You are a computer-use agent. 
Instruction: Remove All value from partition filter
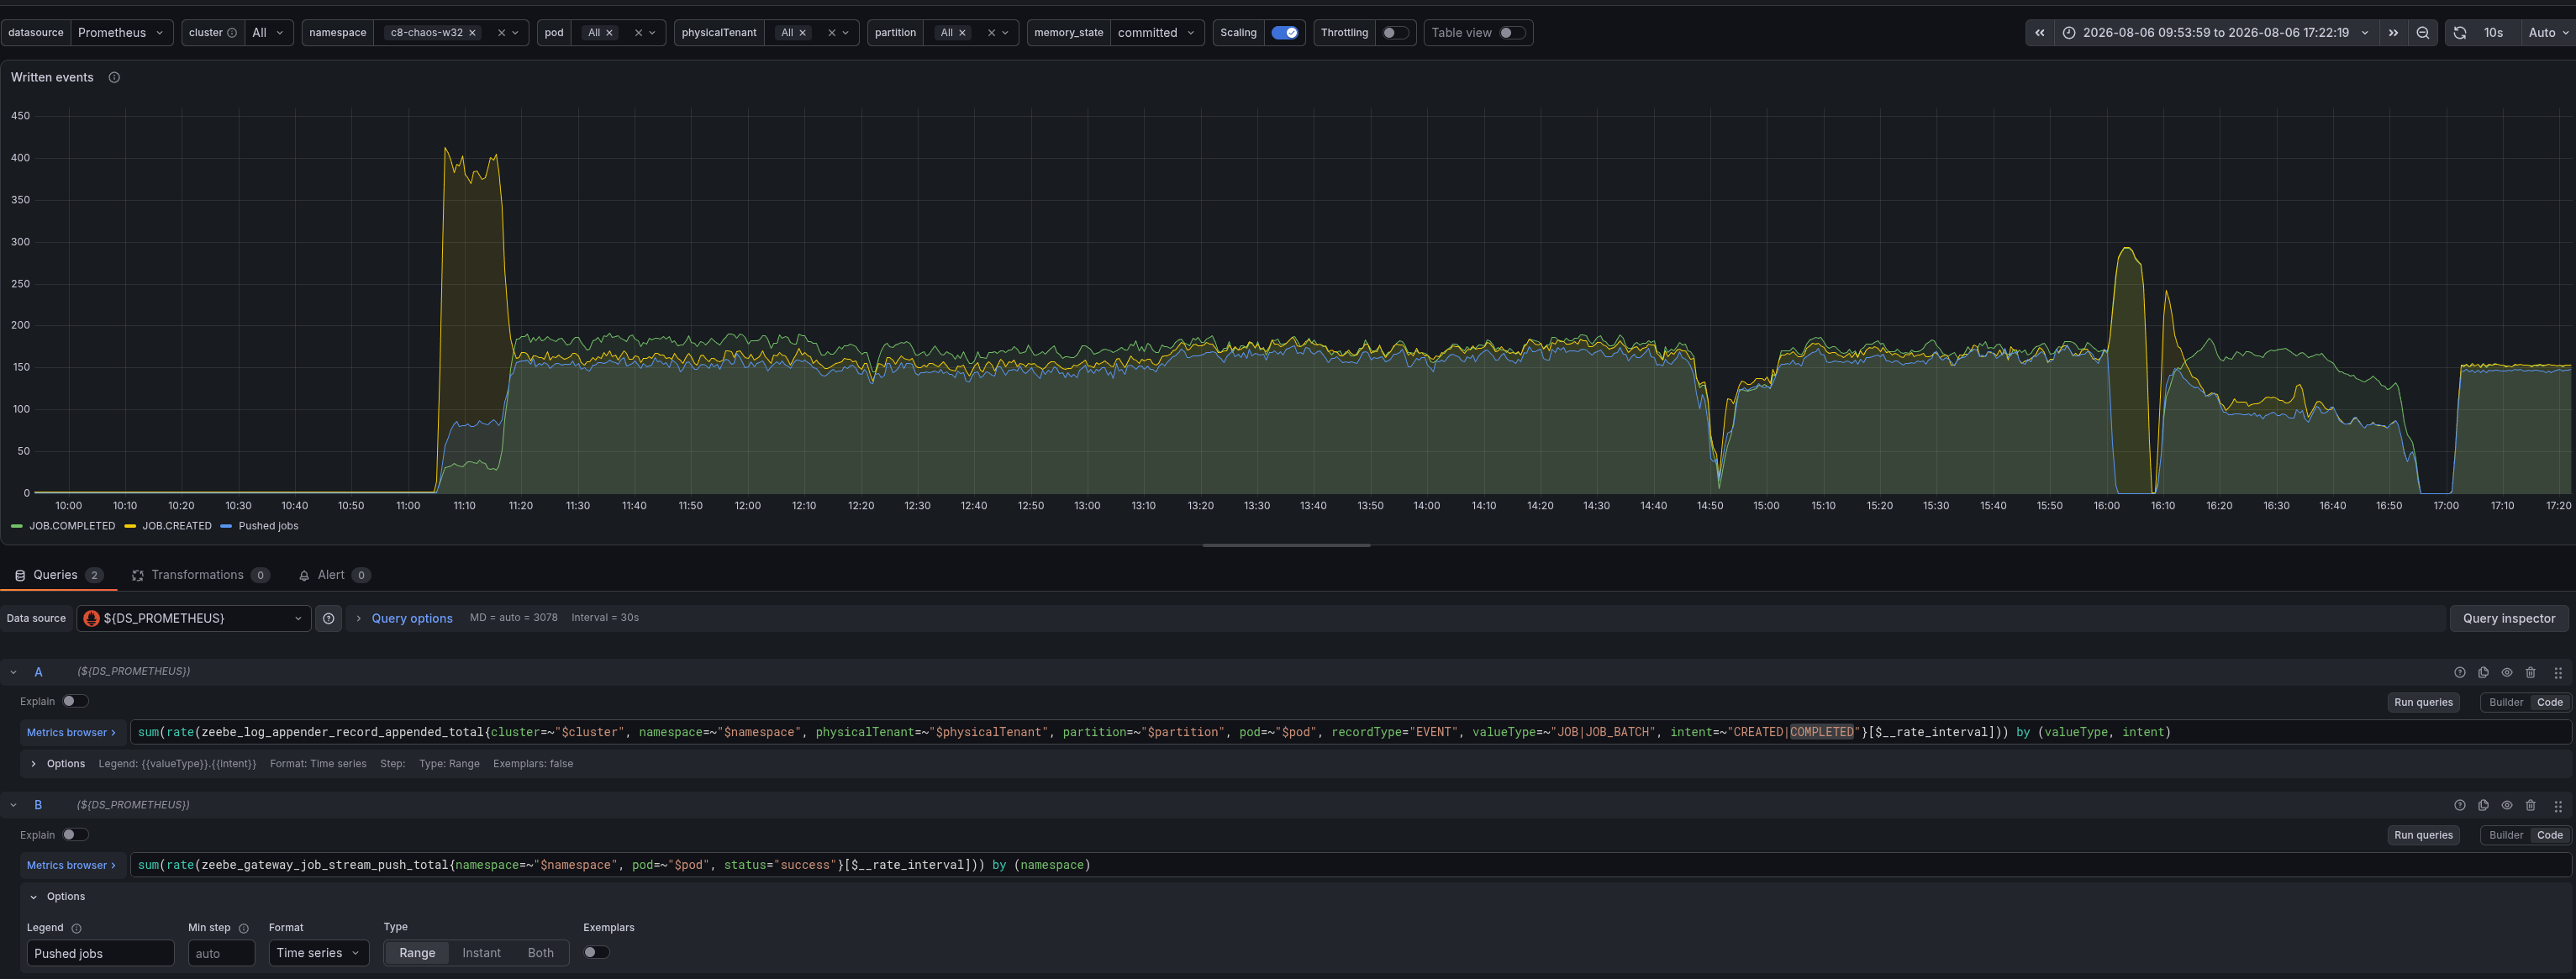[x=962, y=33]
